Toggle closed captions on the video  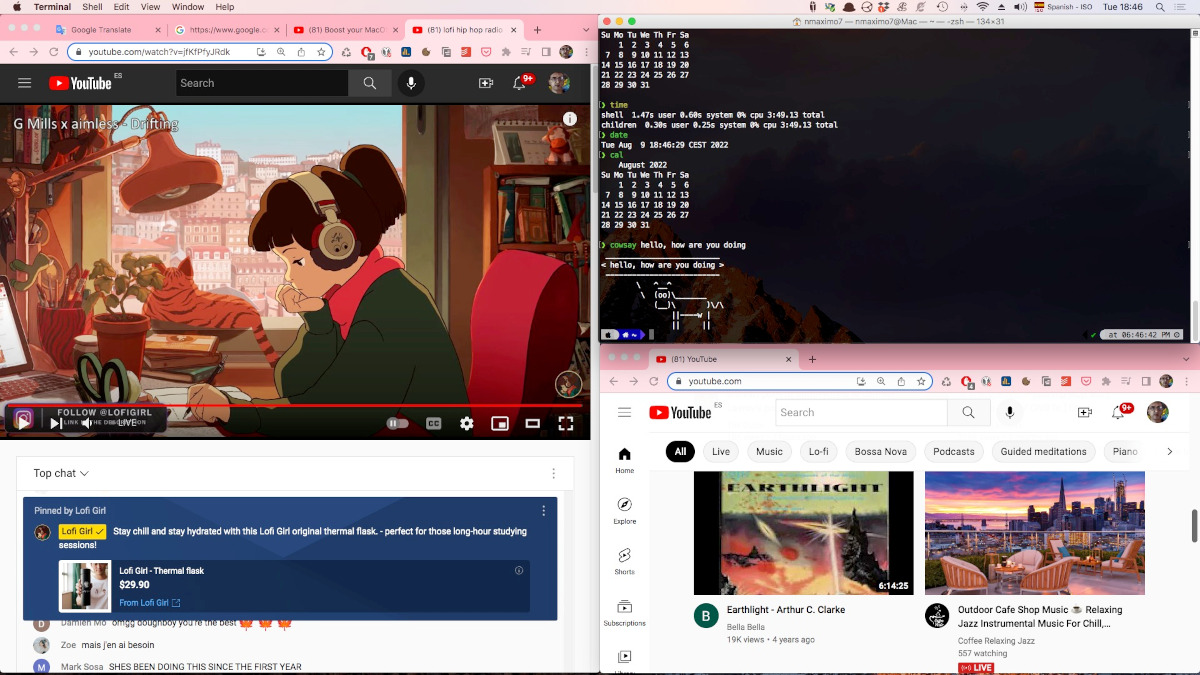click(433, 424)
